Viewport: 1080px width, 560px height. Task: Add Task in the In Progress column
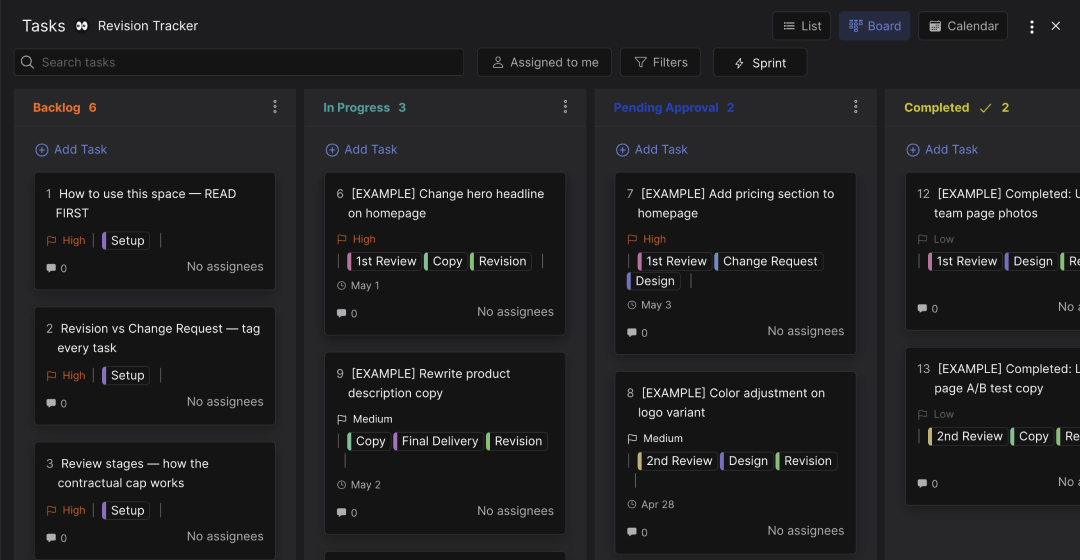[x=362, y=149]
